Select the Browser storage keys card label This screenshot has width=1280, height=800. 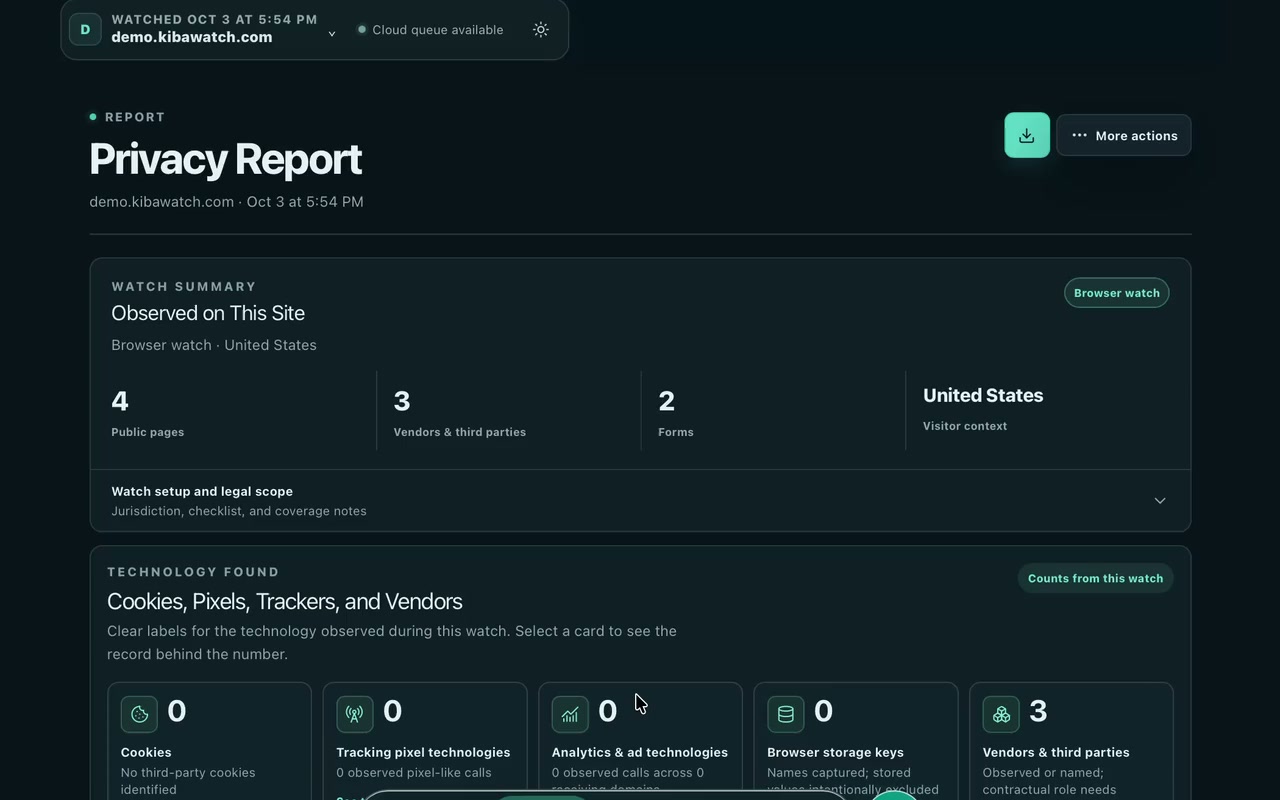(x=835, y=752)
